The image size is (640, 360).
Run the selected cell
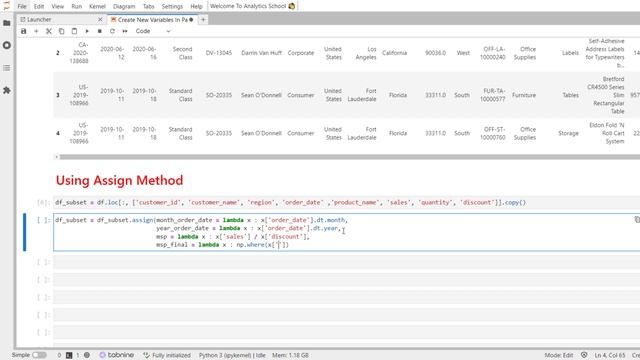[x=87, y=31]
